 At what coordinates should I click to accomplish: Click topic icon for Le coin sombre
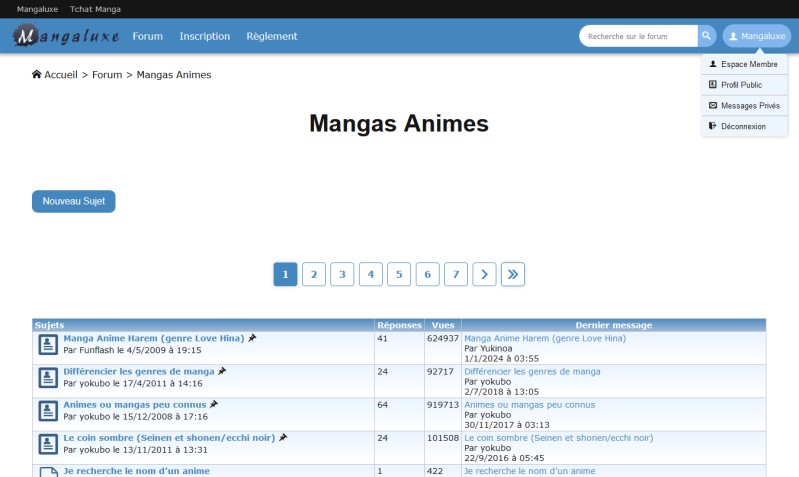click(48, 444)
